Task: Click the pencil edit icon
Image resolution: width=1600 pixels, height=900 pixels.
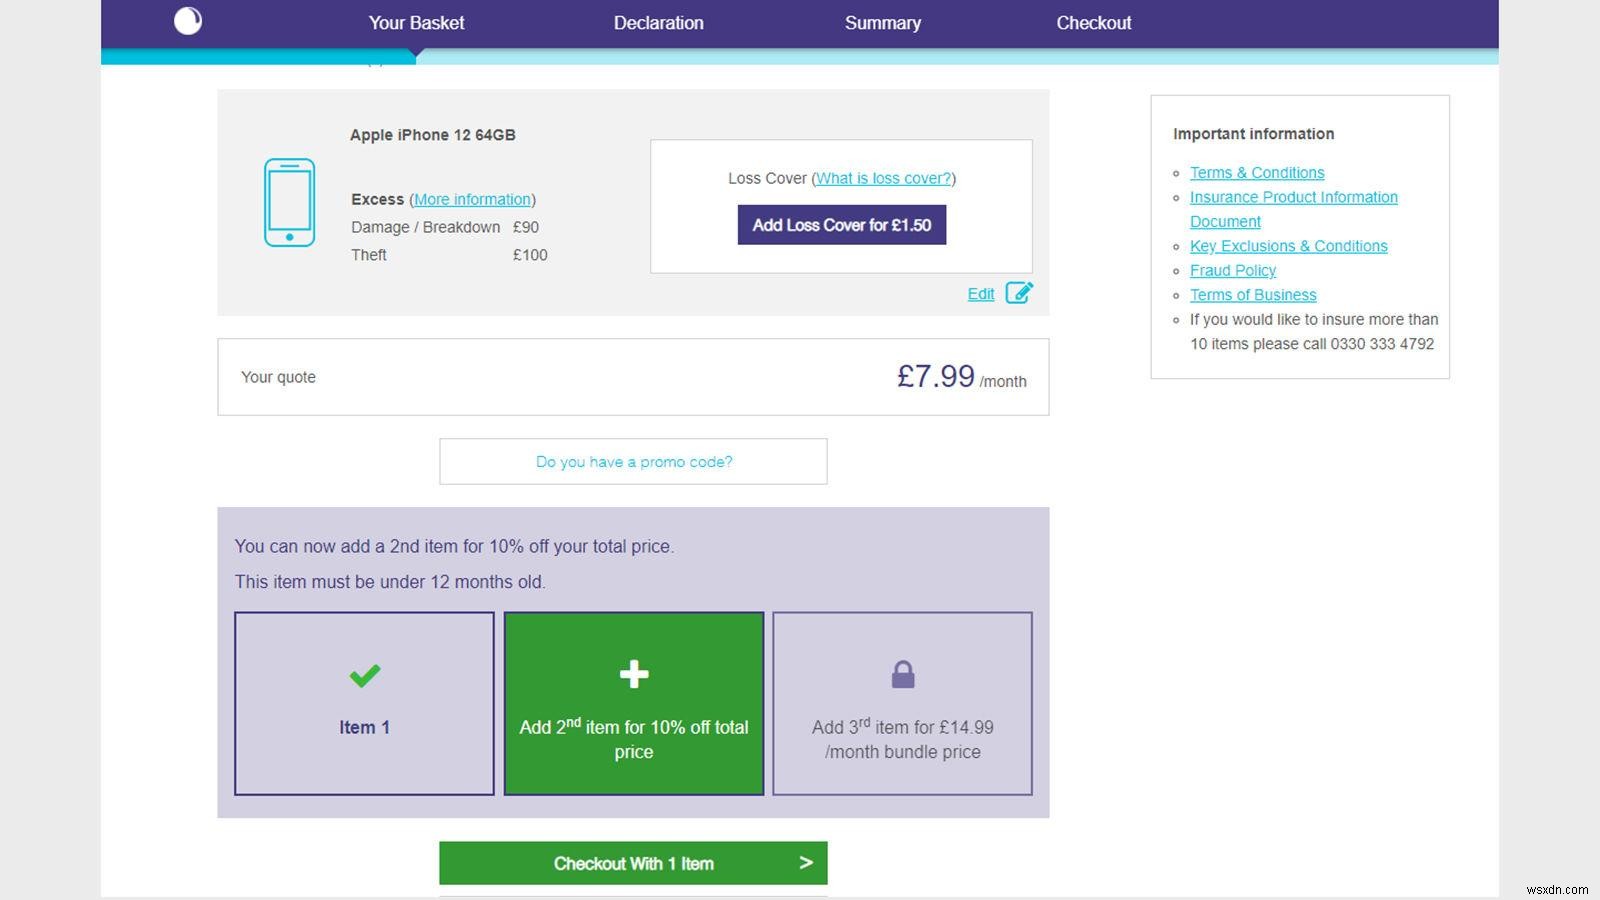Action: 1019,293
